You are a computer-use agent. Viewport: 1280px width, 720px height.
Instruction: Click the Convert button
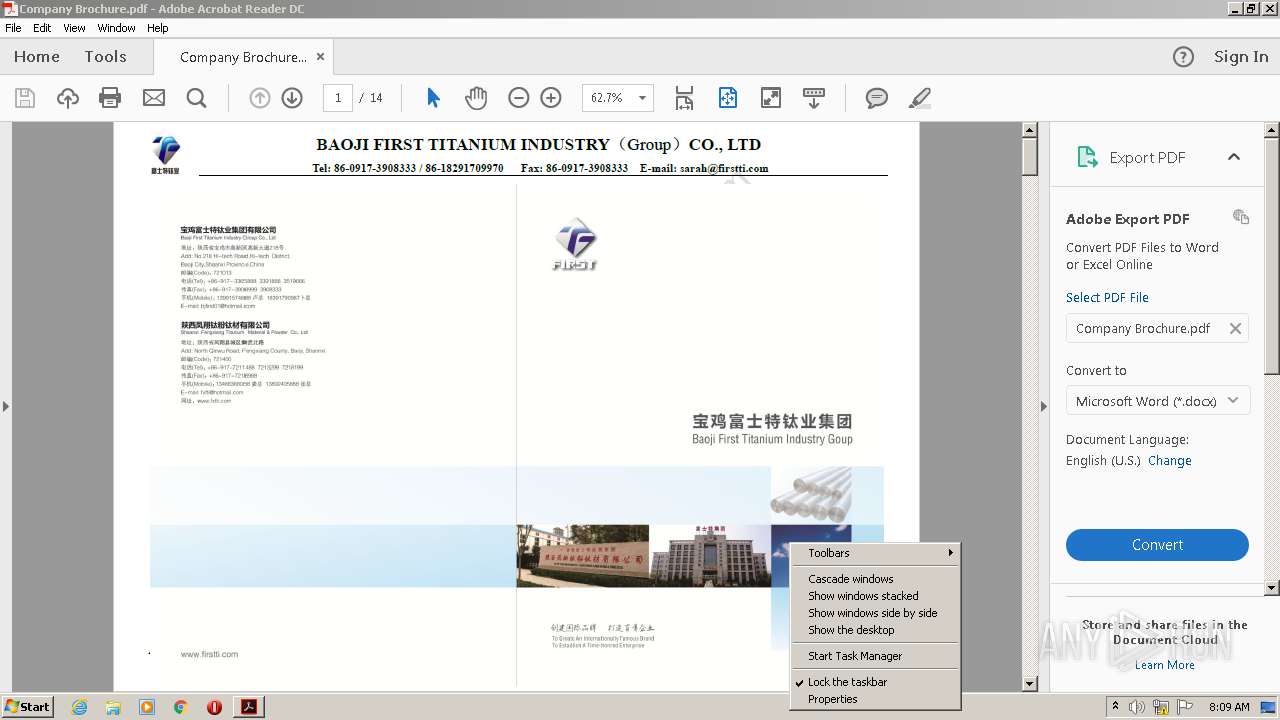1157,545
